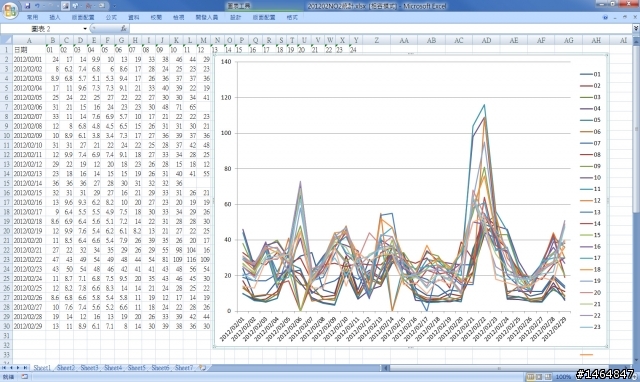Open the 公式 (Formulas) ribbon tab
Screen dimensions: 640x382
(x=111, y=18)
